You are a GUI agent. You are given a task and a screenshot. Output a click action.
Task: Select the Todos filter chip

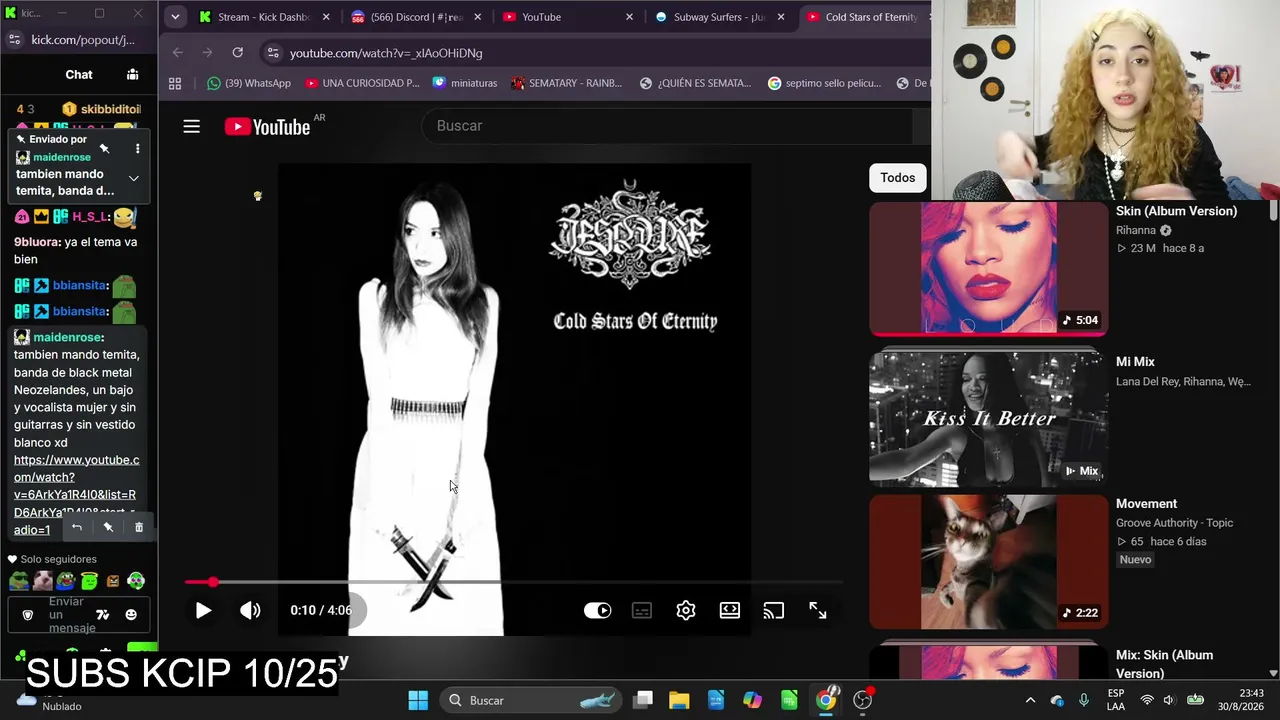(898, 178)
